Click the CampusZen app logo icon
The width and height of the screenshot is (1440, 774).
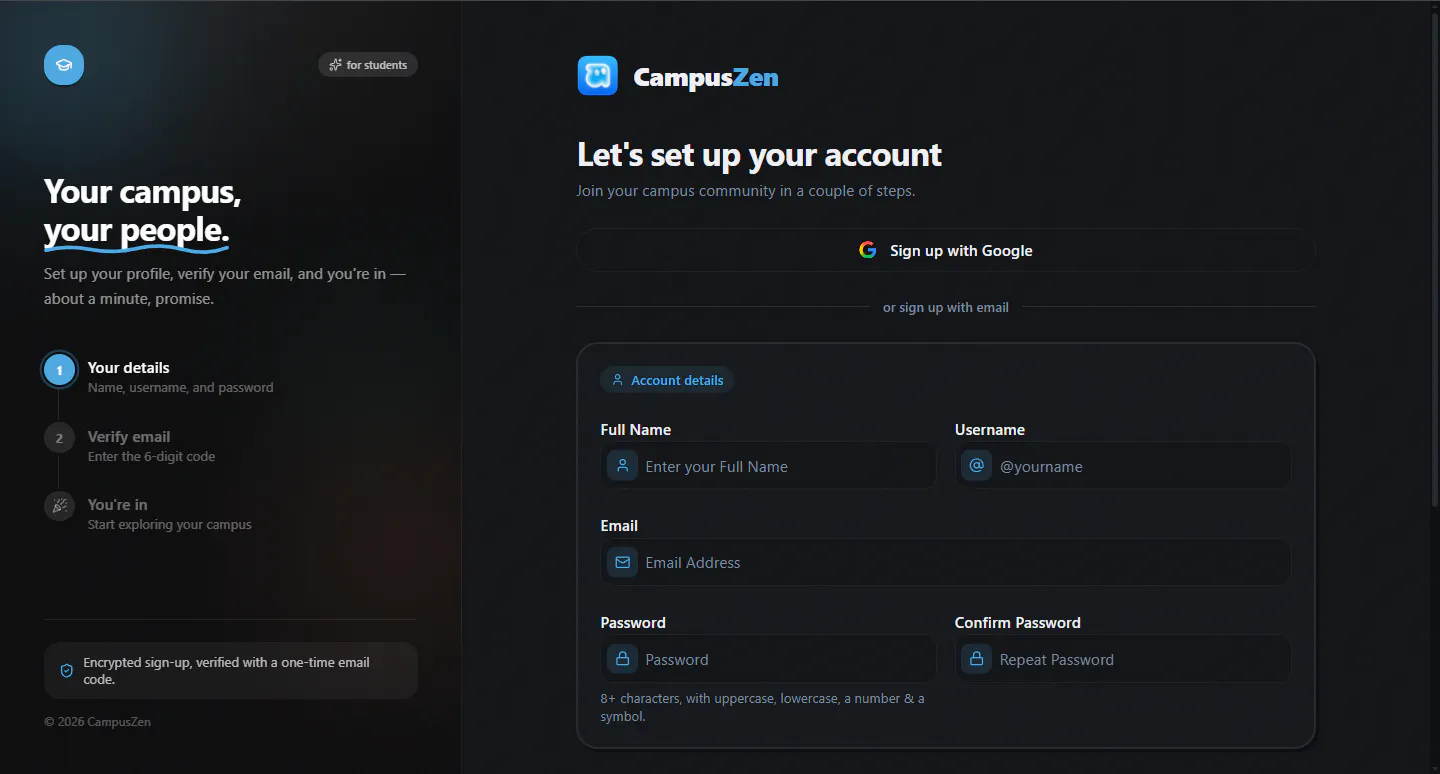click(598, 76)
